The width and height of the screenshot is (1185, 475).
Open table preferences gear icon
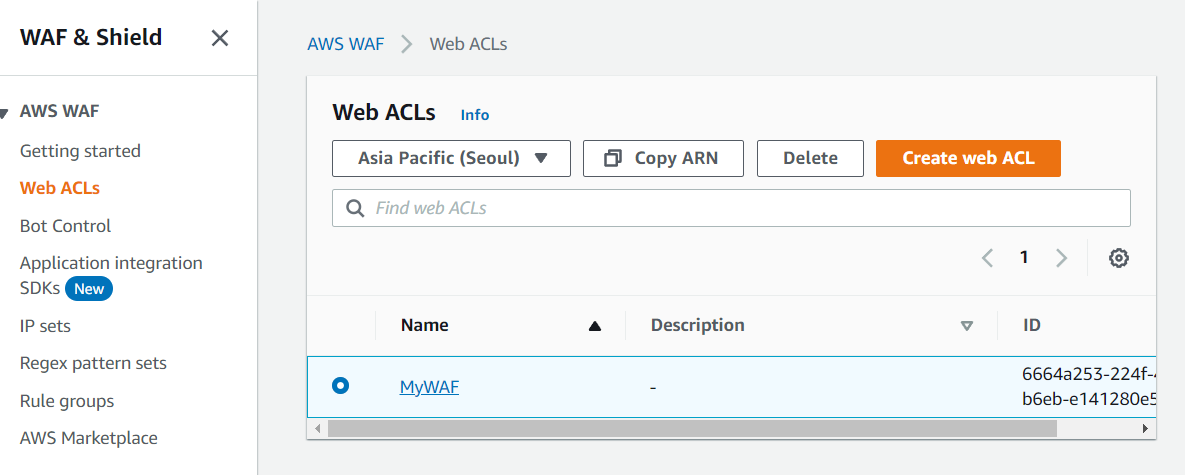1118,258
